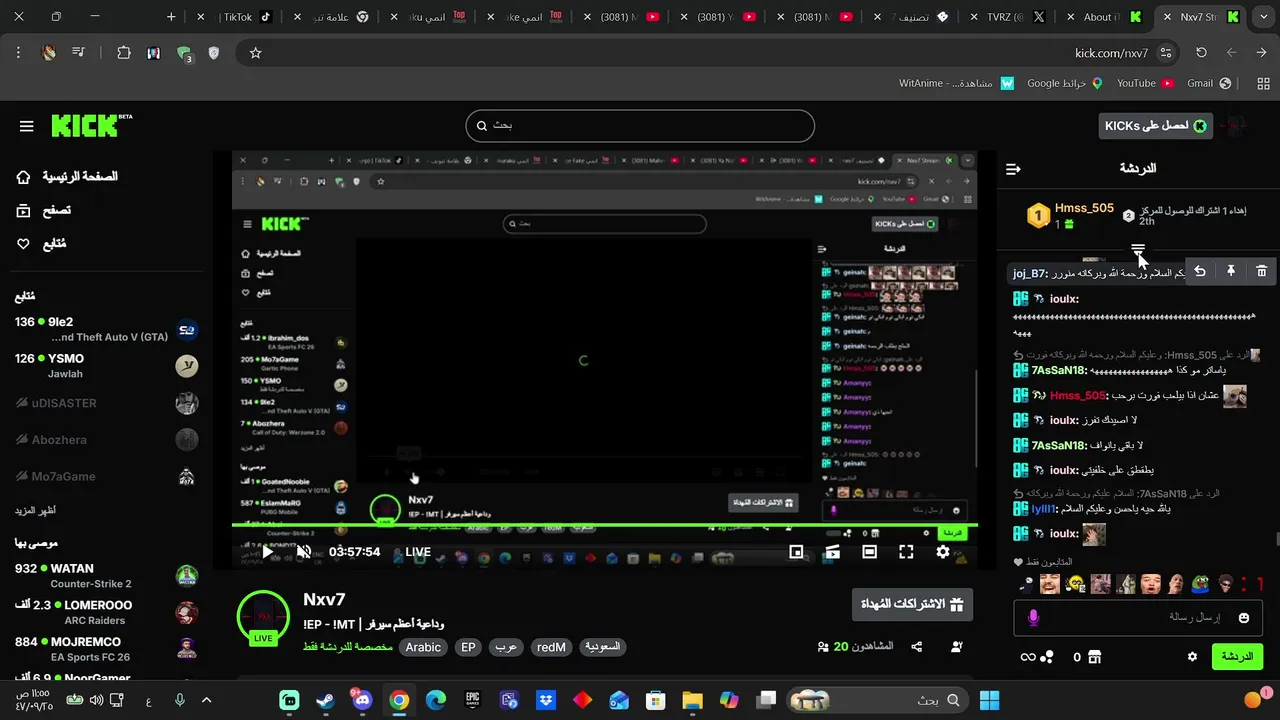Click Hmss_505 top gifter entry
The height and width of the screenshot is (720, 1280).
point(1070,215)
